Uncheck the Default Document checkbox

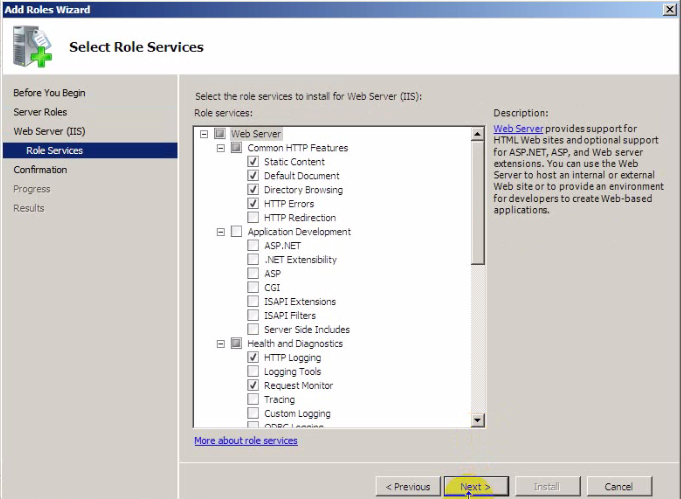click(x=253, y=175)
